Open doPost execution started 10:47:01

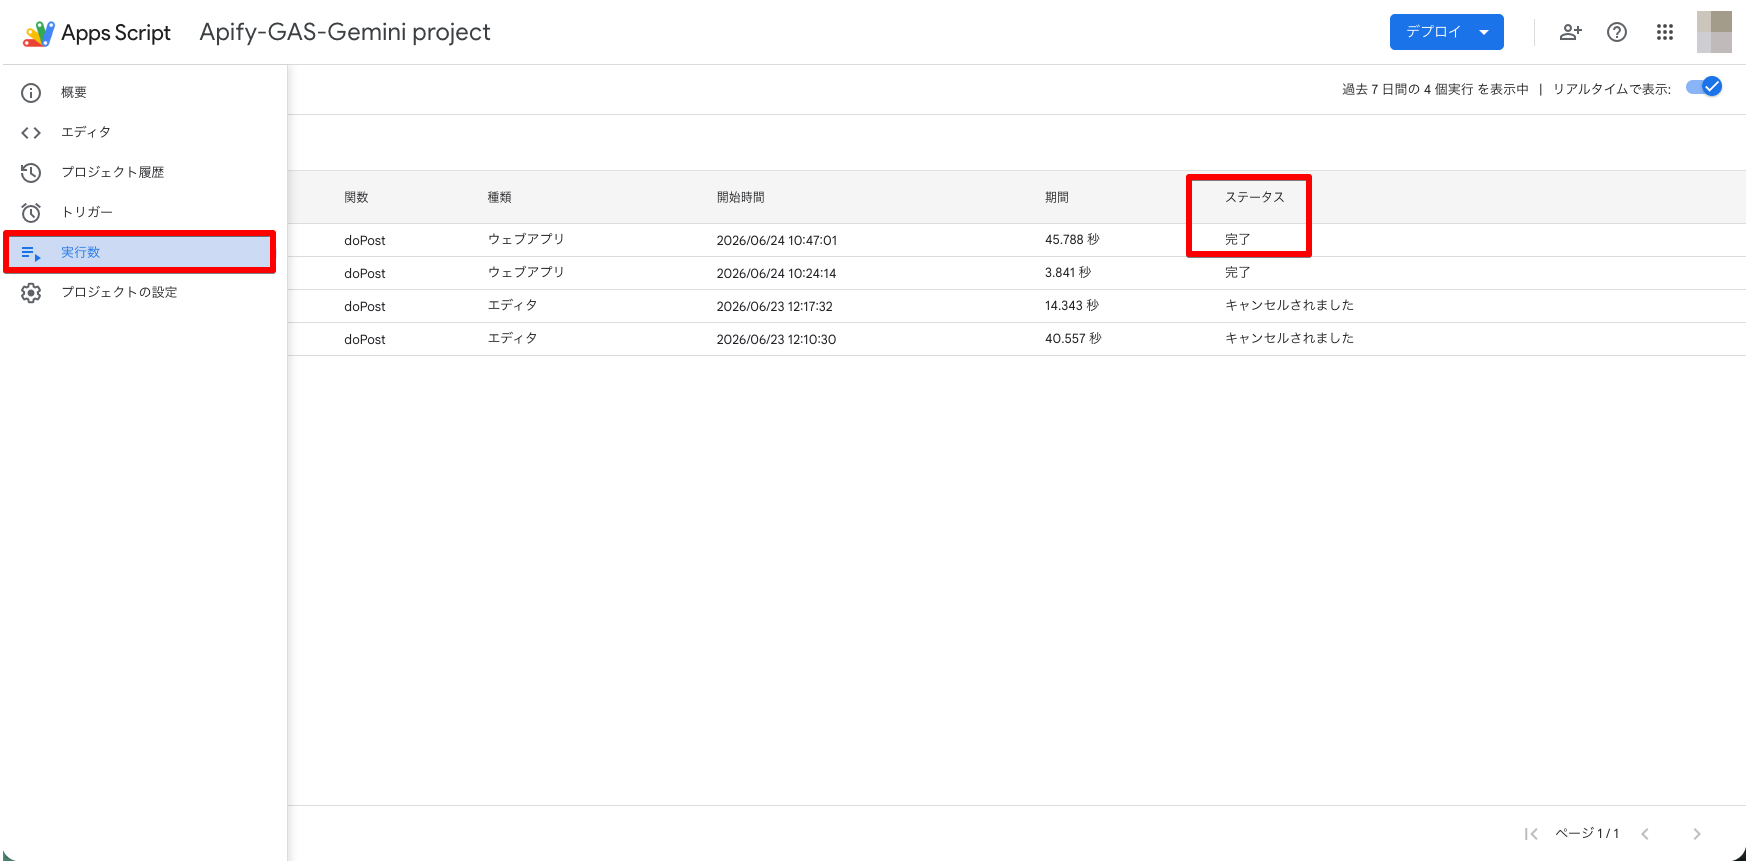[365, 240]
